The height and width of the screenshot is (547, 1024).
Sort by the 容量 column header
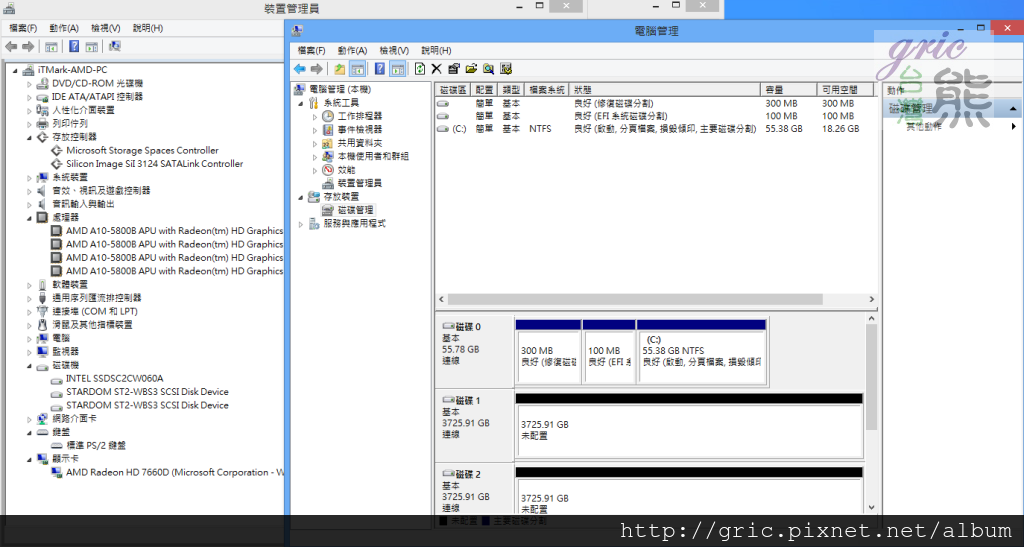[x=789, y=90]
